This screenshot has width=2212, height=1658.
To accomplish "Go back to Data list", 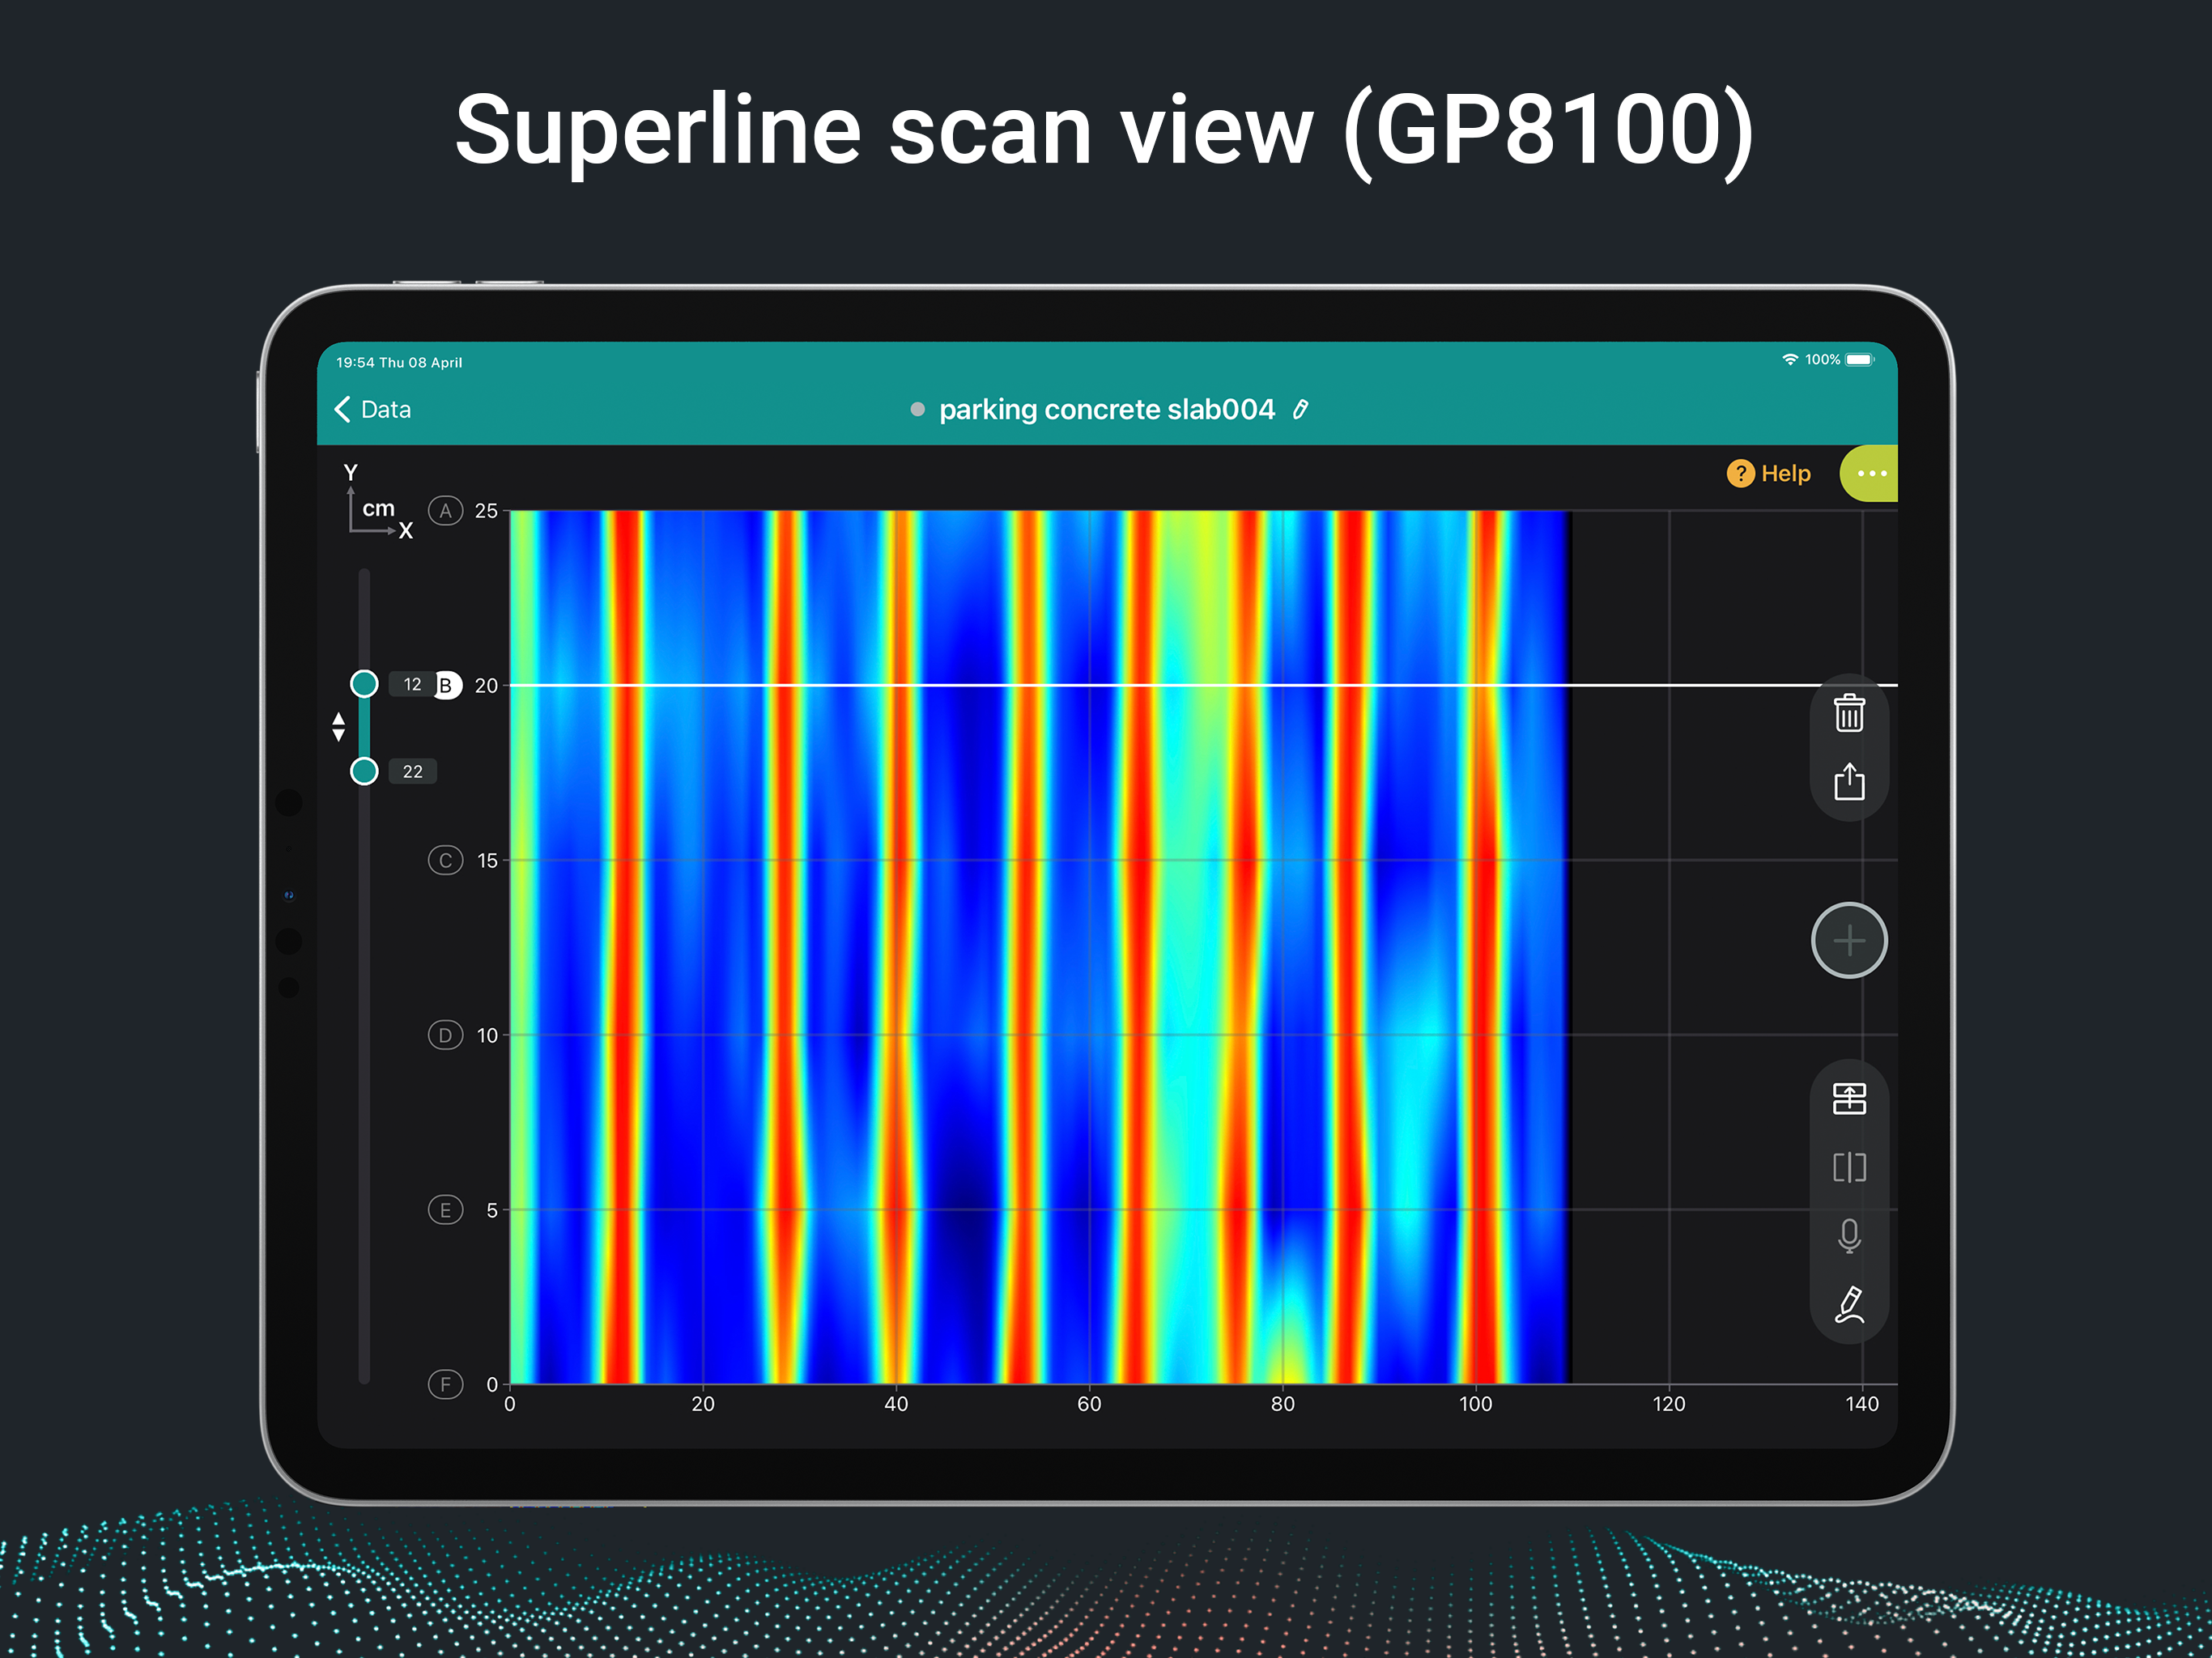I will (x=372, y=409).
